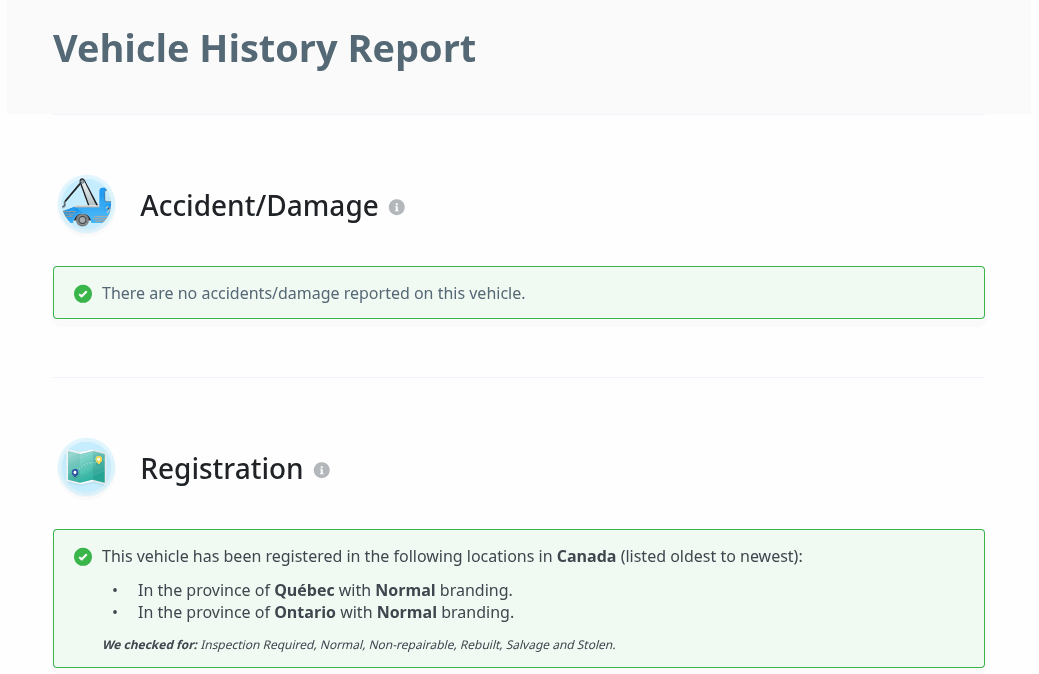Click 'Inspection Required' in the checked list
Image resolution: width=1039 pixels, height=674 pixels.
point(257,645)
